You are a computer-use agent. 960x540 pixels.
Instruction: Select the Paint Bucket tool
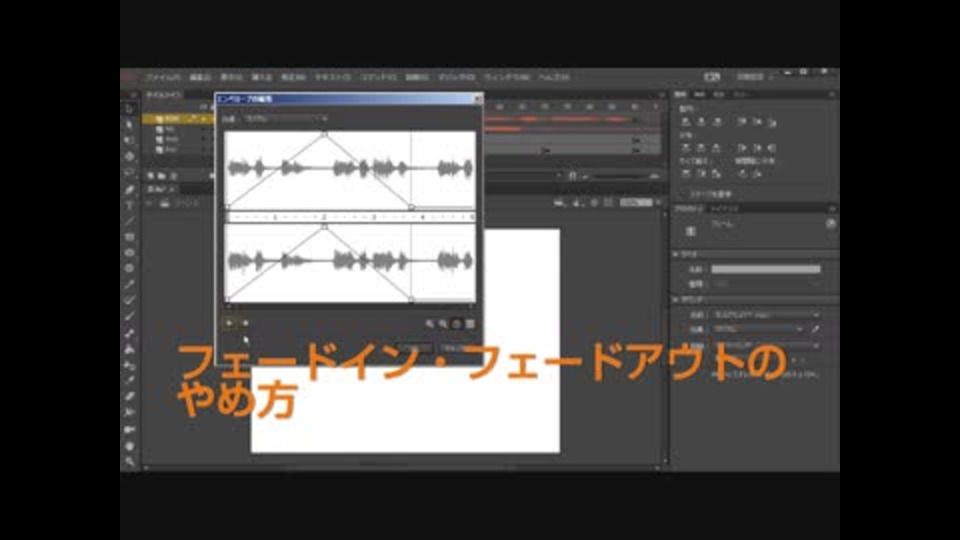coord(129,349)
